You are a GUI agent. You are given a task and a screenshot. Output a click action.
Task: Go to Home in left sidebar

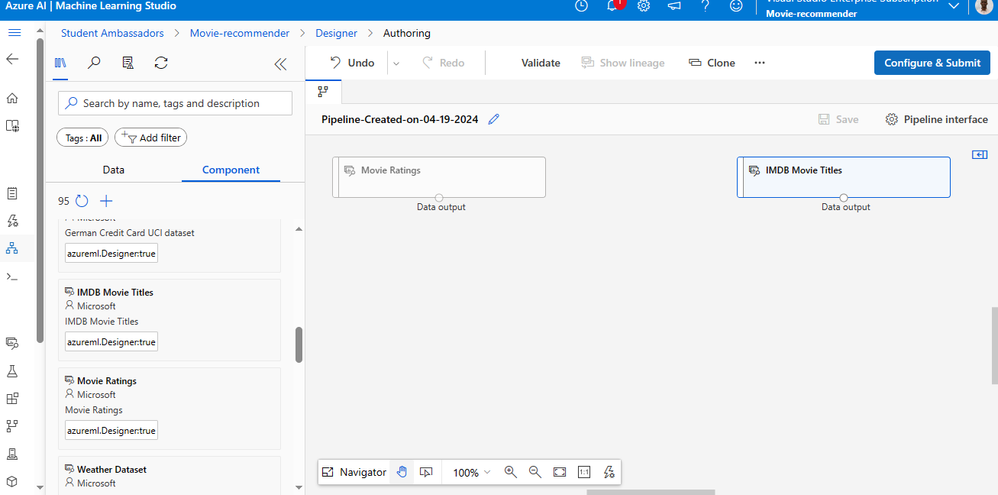point(12,98)
